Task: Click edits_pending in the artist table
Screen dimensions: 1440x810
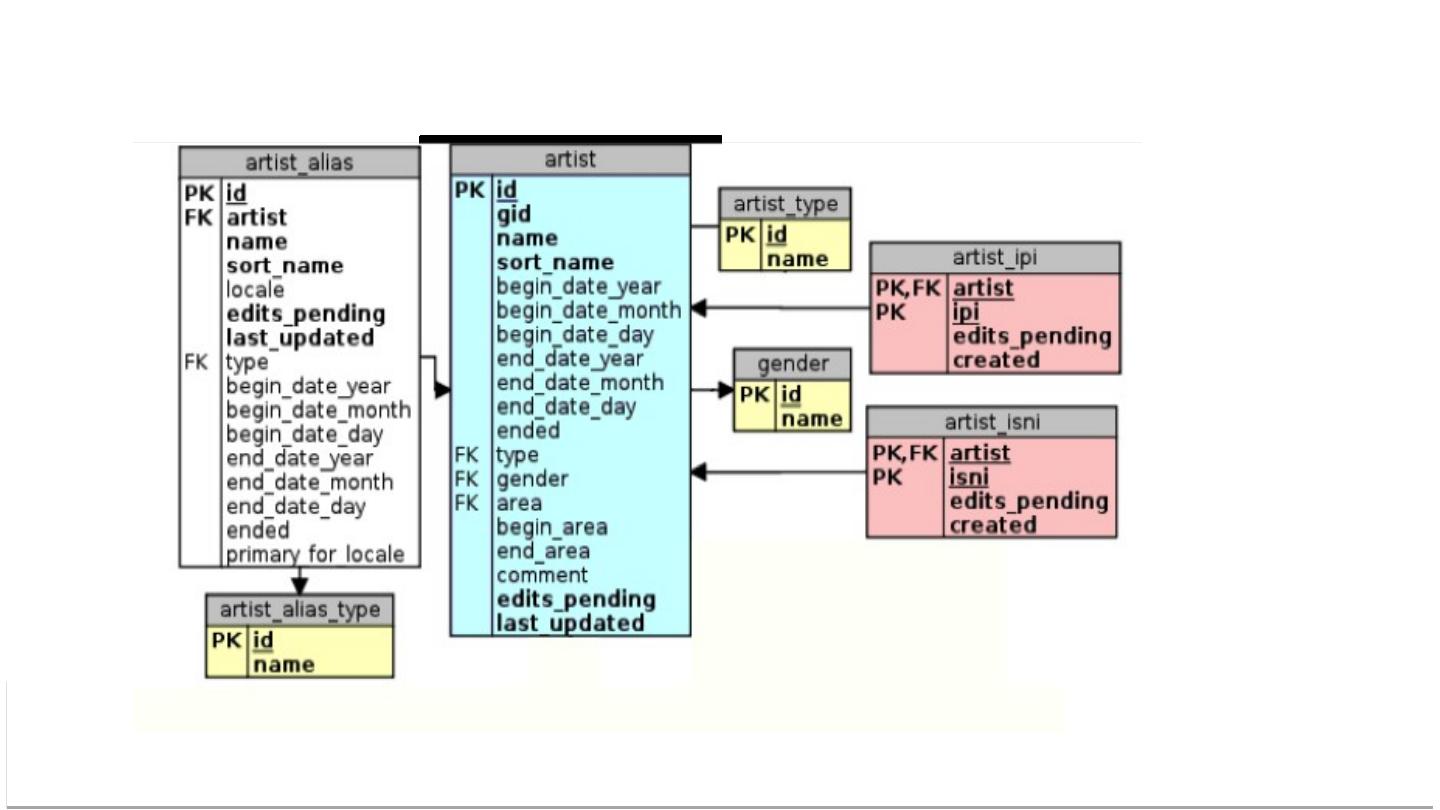Action: 575,599
